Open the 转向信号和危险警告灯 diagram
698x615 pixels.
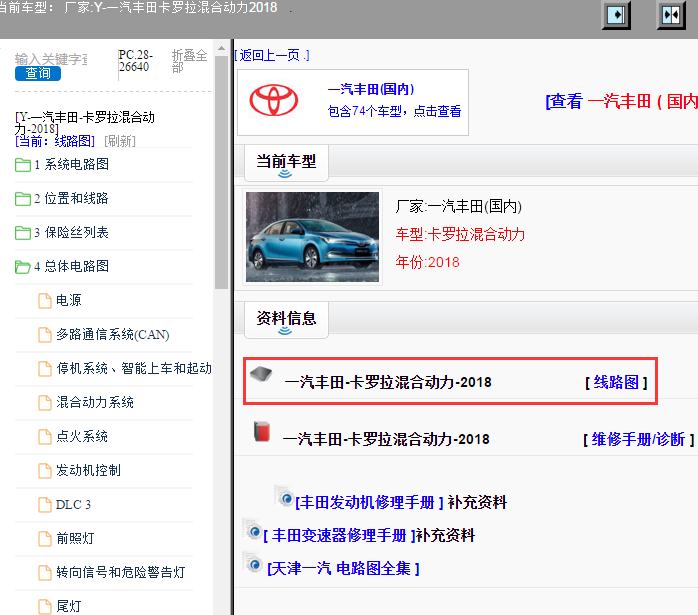121,572
